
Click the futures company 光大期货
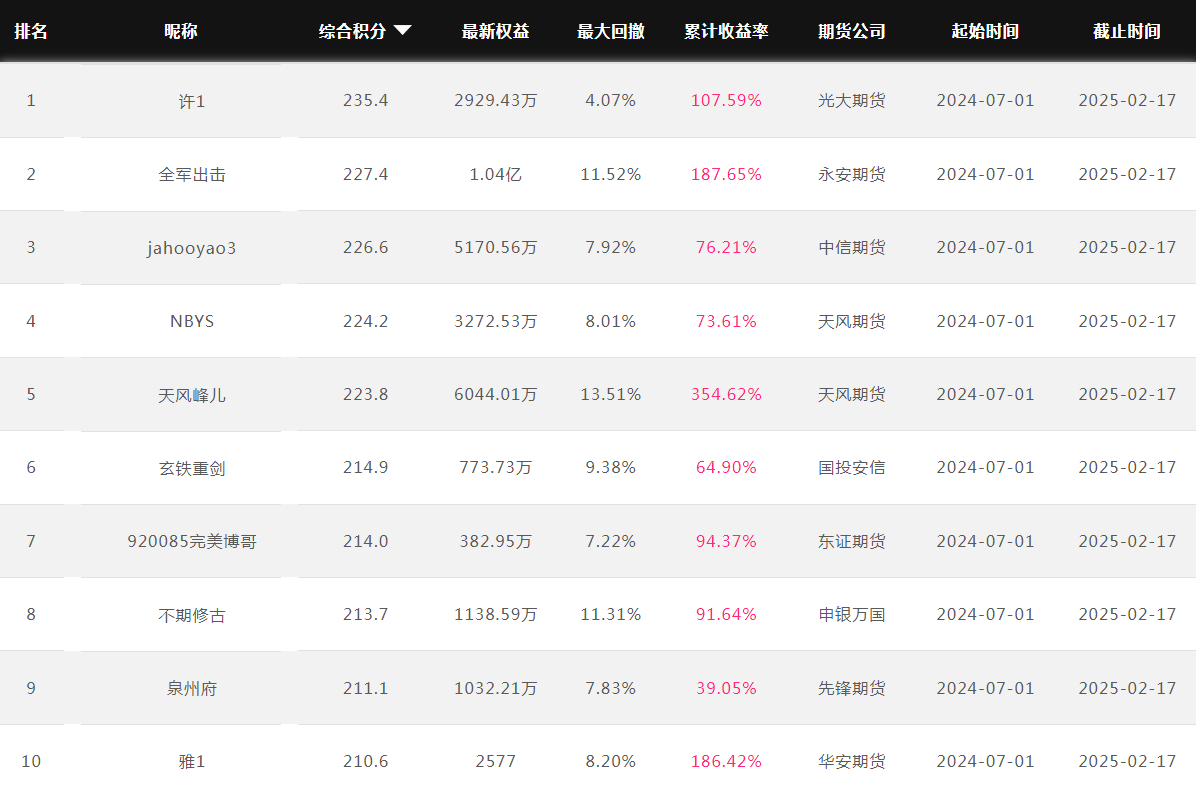(852, 101)
